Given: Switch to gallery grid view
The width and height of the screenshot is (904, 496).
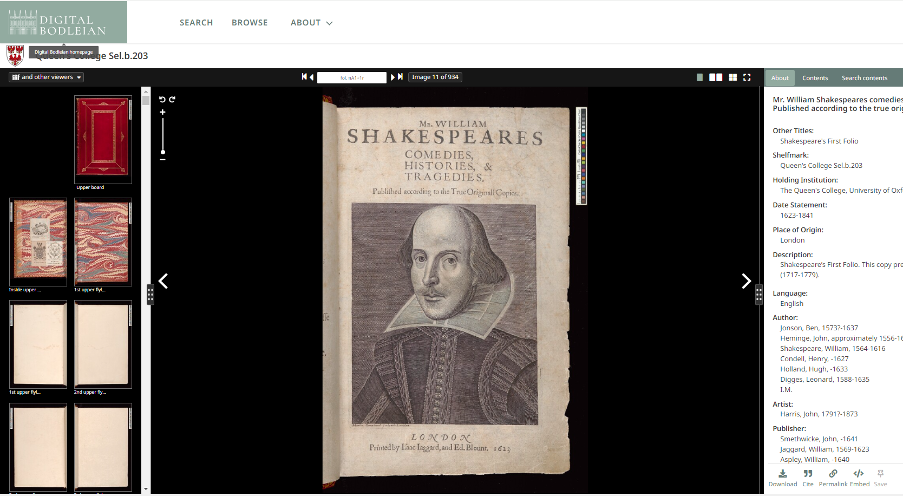Looking at the screenshot, I should [x=733, y=77].
